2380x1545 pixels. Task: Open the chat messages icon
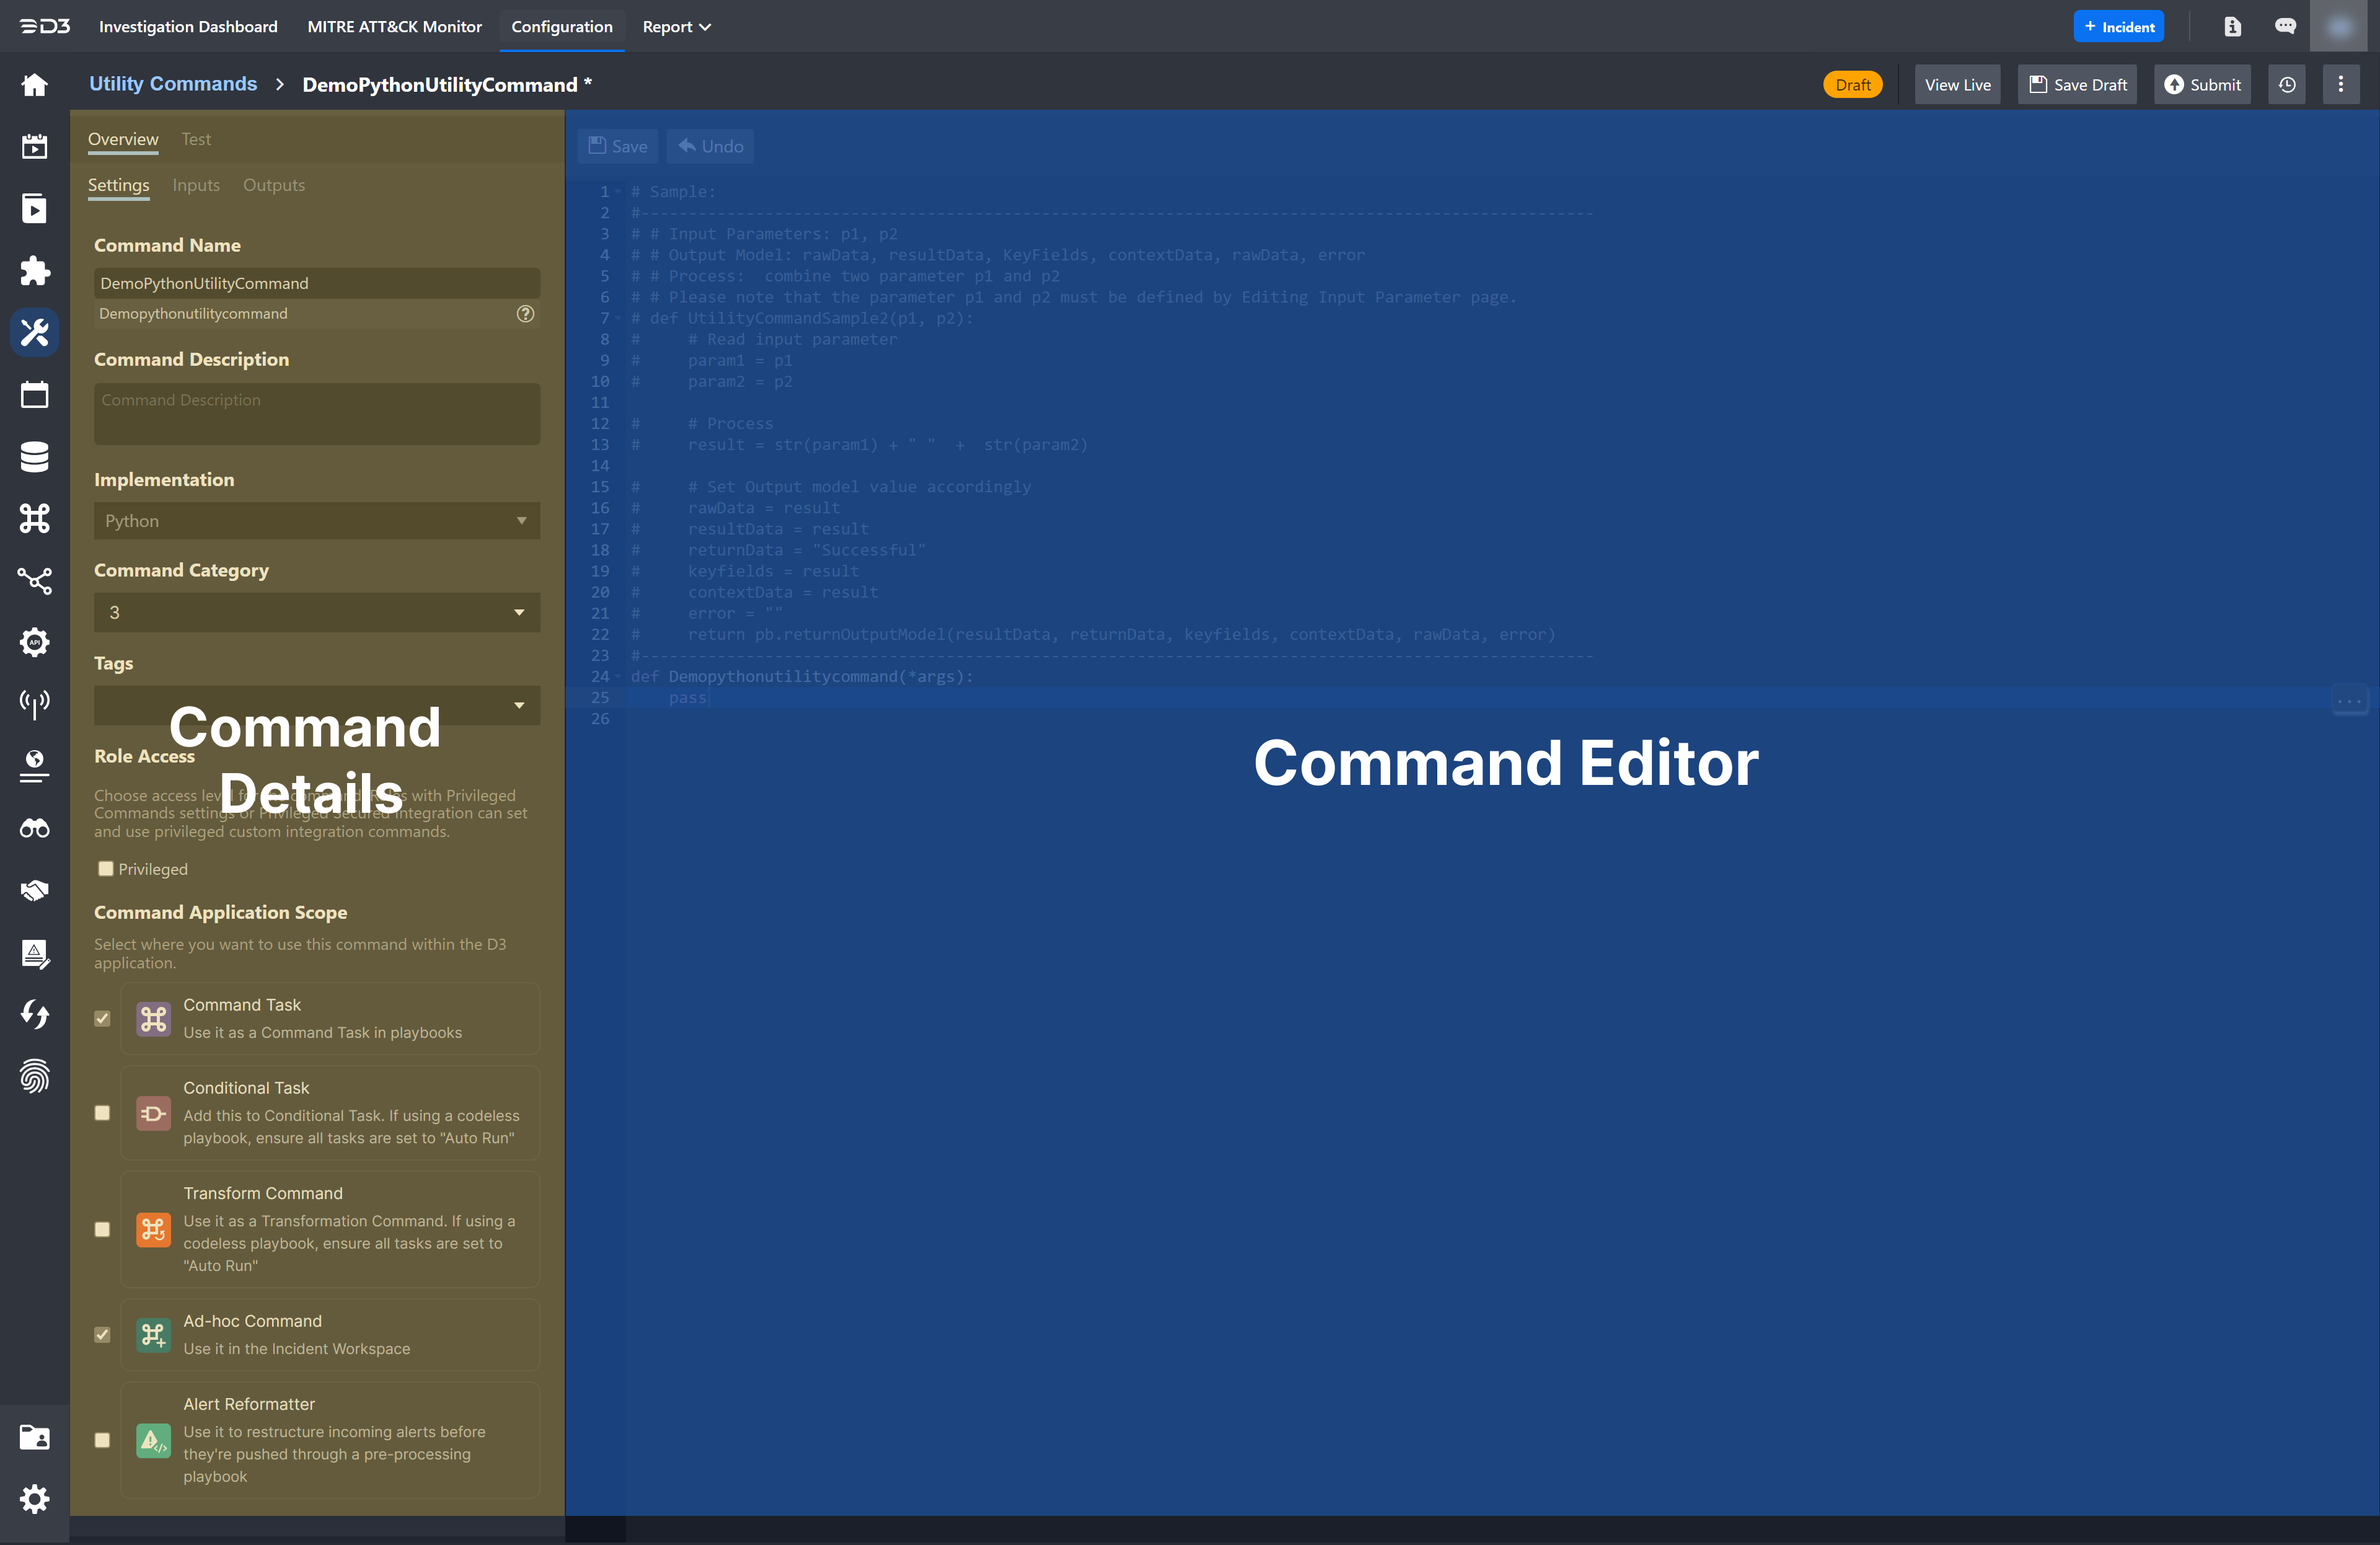(x=2285, y=27)
